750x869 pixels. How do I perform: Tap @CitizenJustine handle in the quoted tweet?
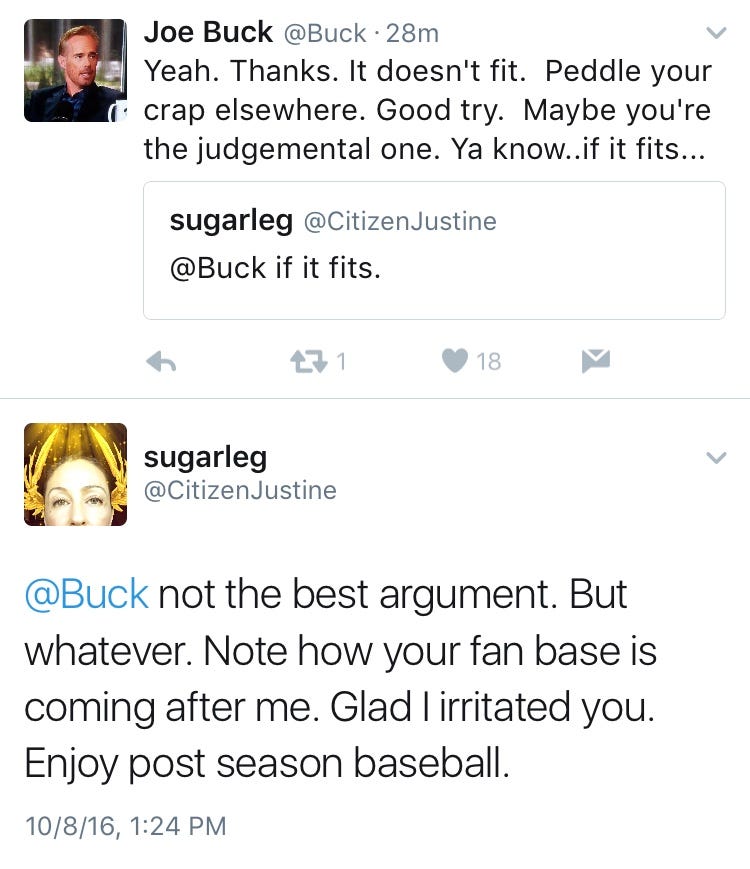tap(399, 221)
